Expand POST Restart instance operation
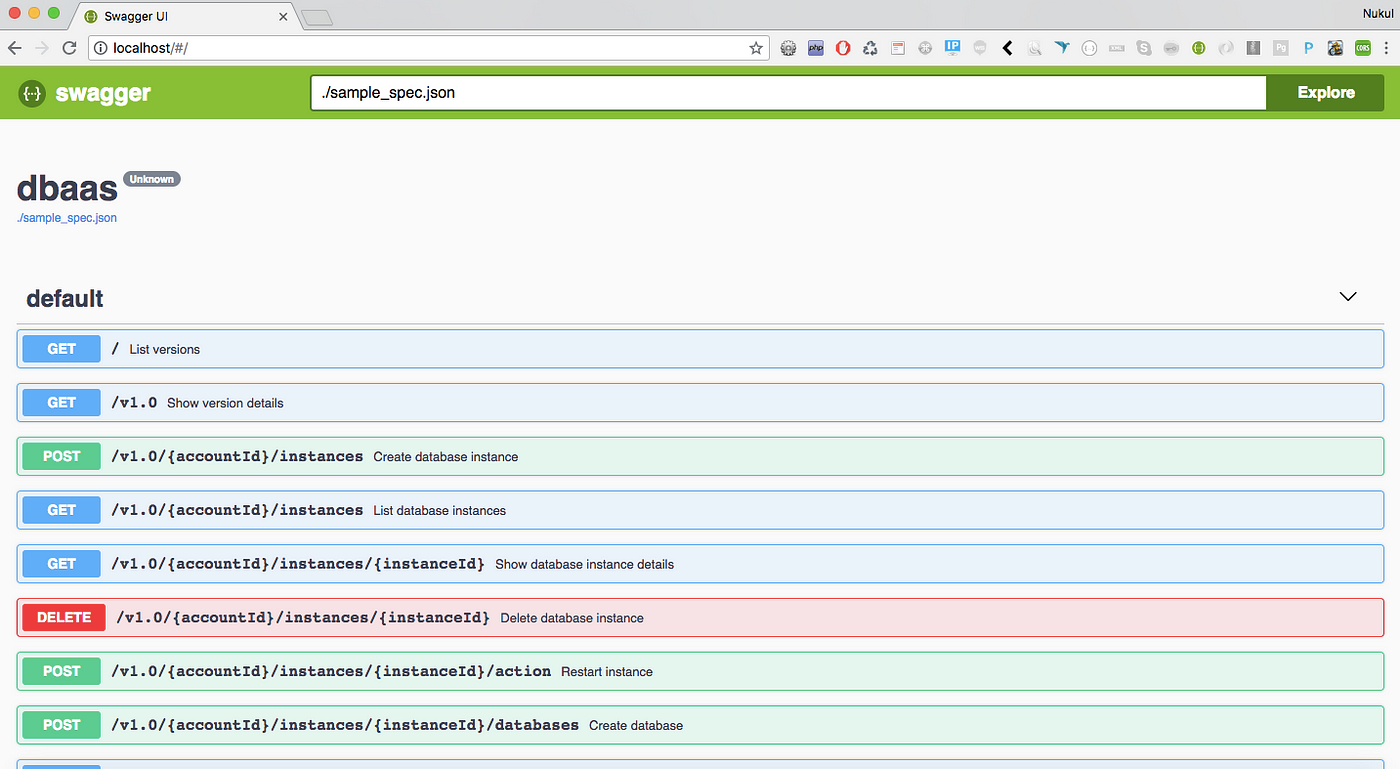 (700, 671)
